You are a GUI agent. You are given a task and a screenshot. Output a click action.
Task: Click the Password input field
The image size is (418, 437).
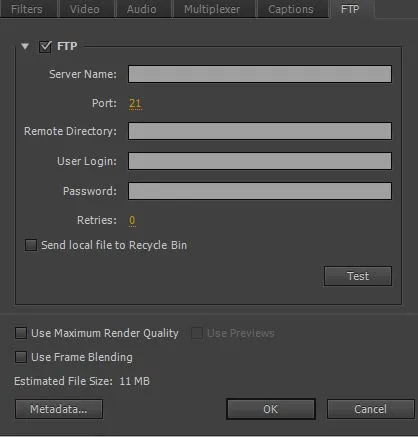pyautogui.click(x=260, y=191)
